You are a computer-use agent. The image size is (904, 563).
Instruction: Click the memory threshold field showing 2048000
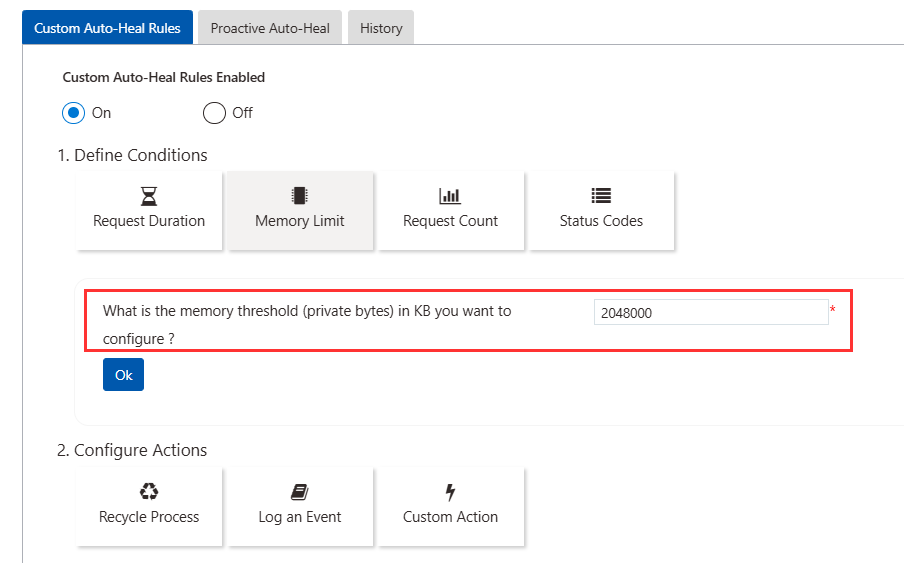711,312
